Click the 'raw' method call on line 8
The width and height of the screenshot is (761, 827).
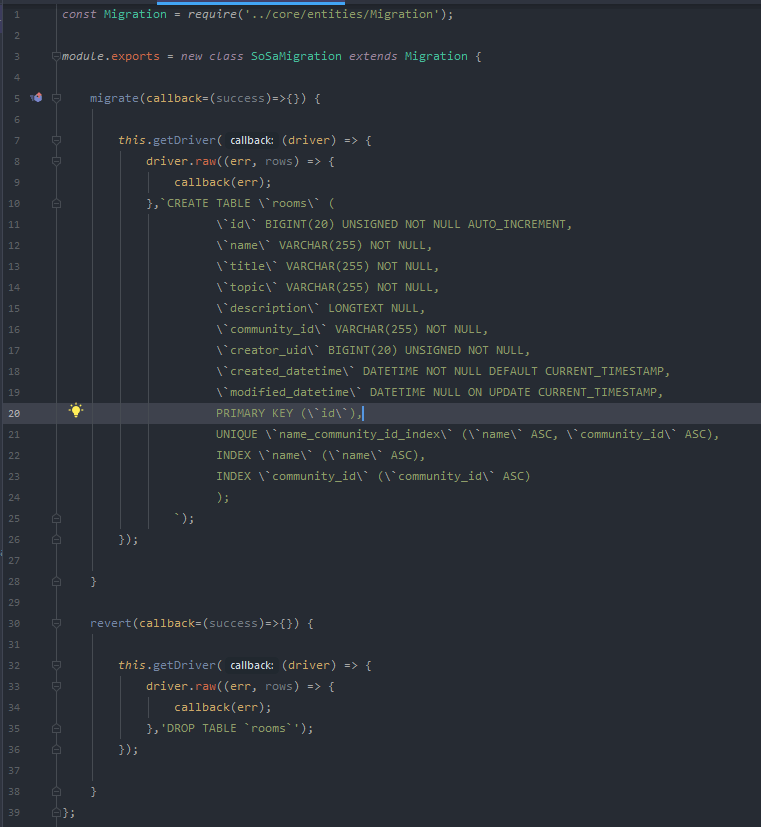tap(206, 161)
